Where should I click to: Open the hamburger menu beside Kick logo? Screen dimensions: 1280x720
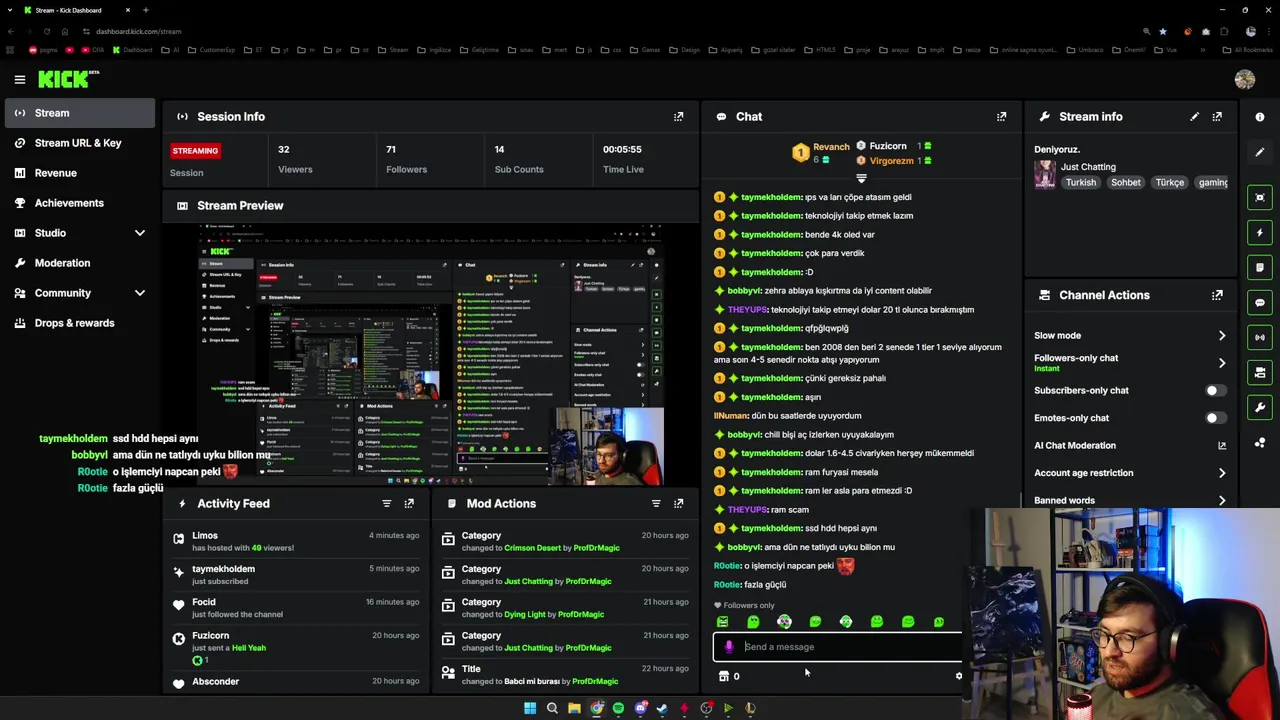coord(19,79)
